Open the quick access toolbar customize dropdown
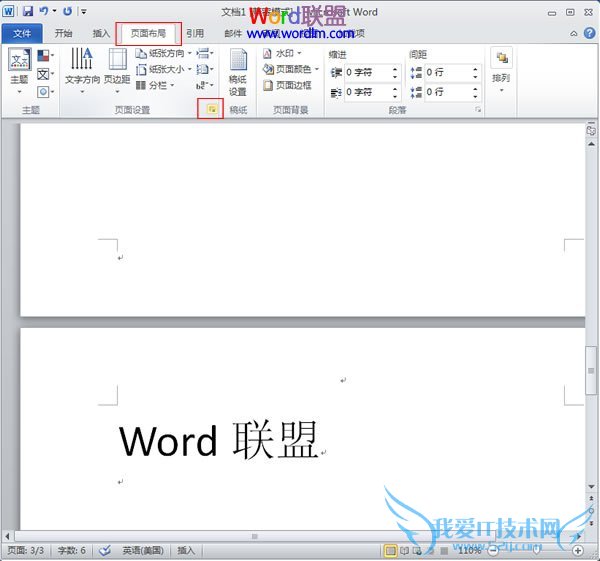The height and width of the screenshot is (561, 600). (84, 12)
